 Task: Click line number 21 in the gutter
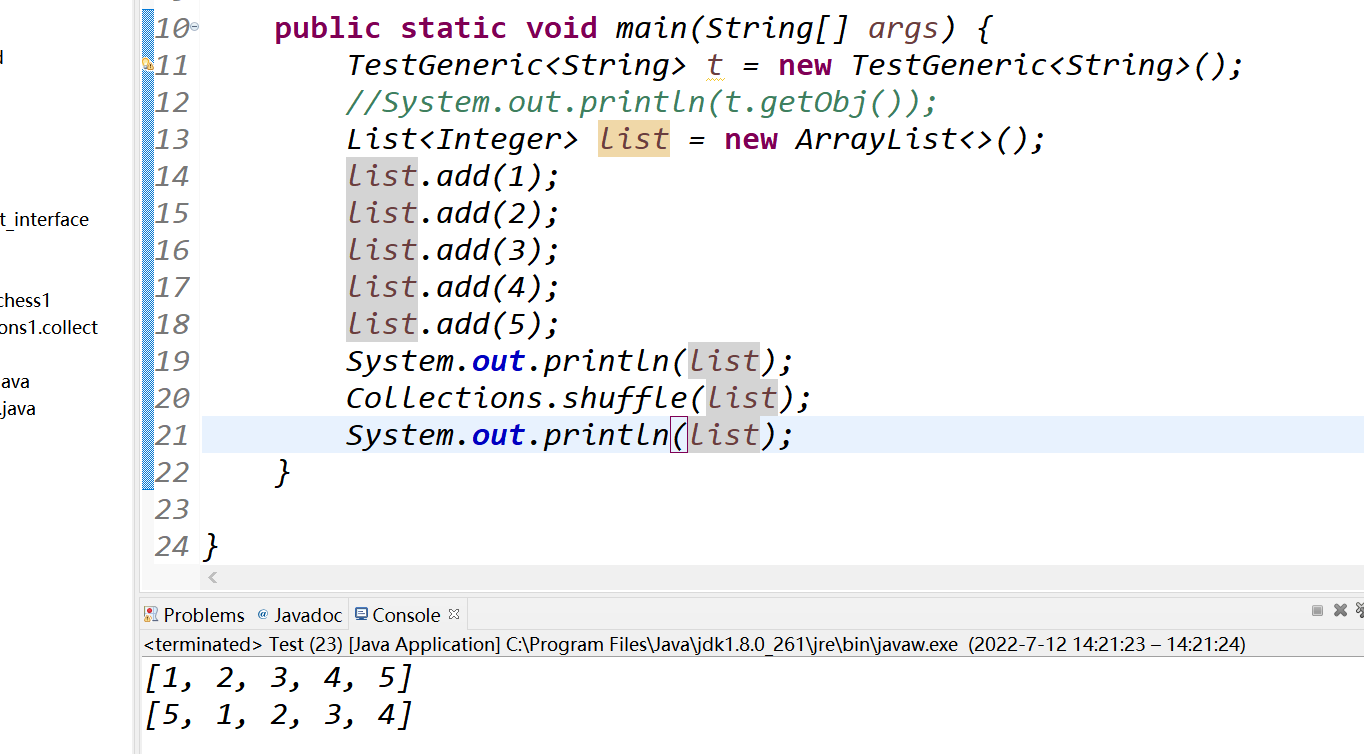[x=172, y=435]
